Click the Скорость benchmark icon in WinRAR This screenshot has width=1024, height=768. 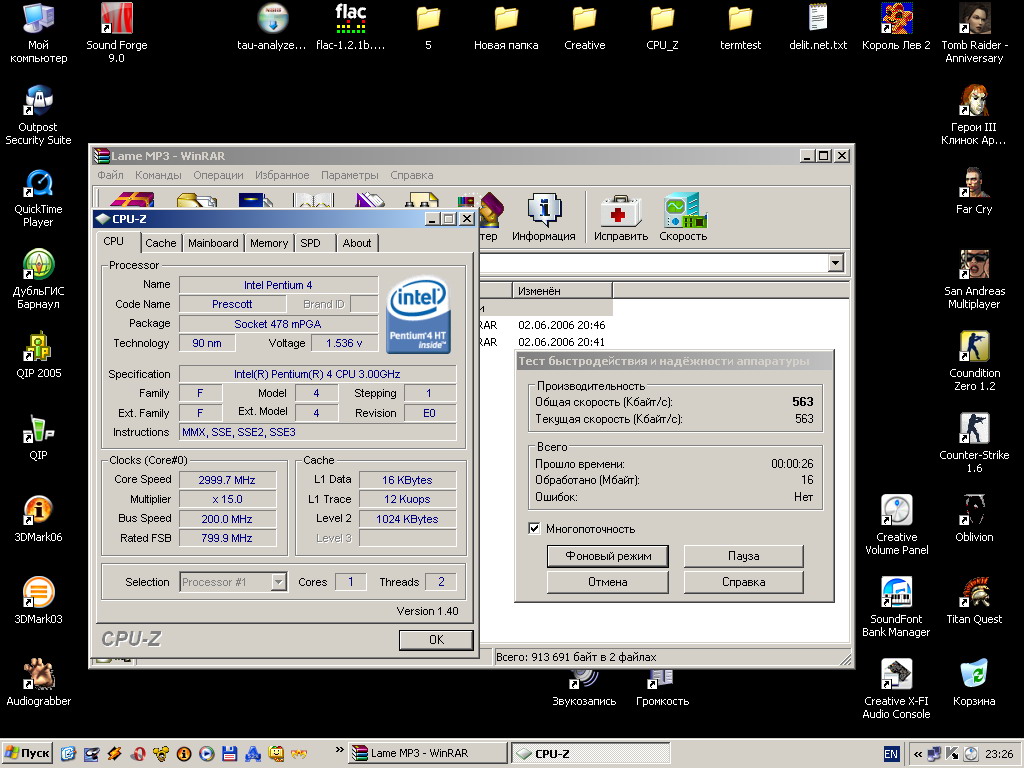[683, 217]
